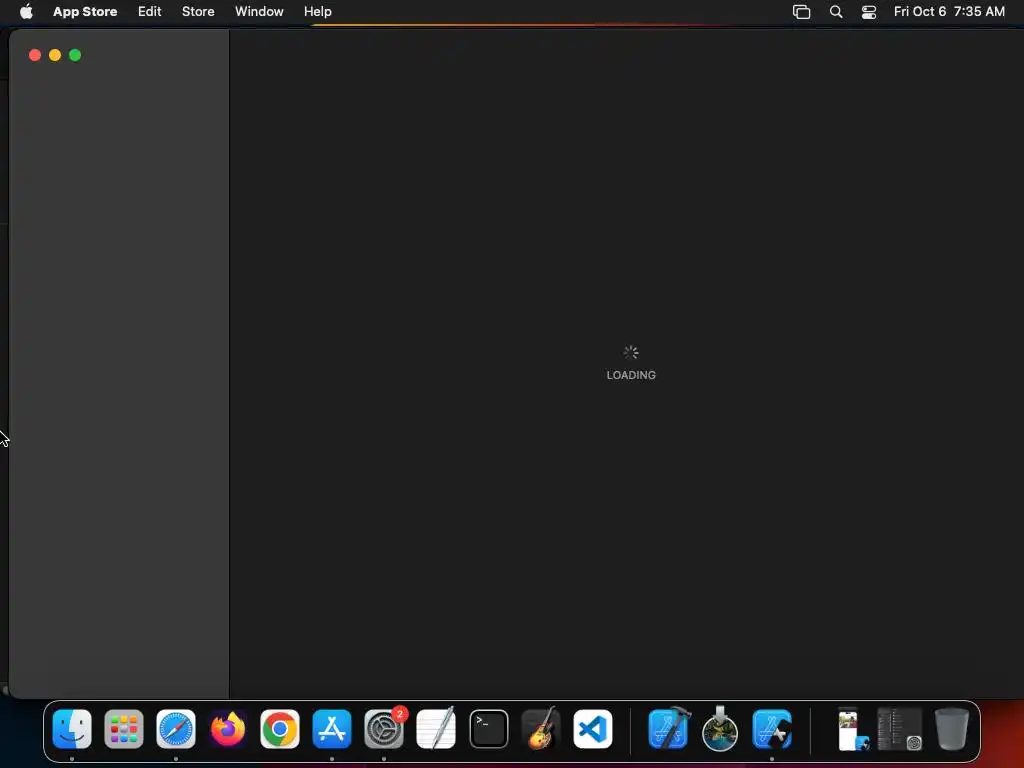Click the Stage Manager menu bar icon
Image resolution: width=1024 pixels, height=768 pixels.
click(x=801, y=12)
